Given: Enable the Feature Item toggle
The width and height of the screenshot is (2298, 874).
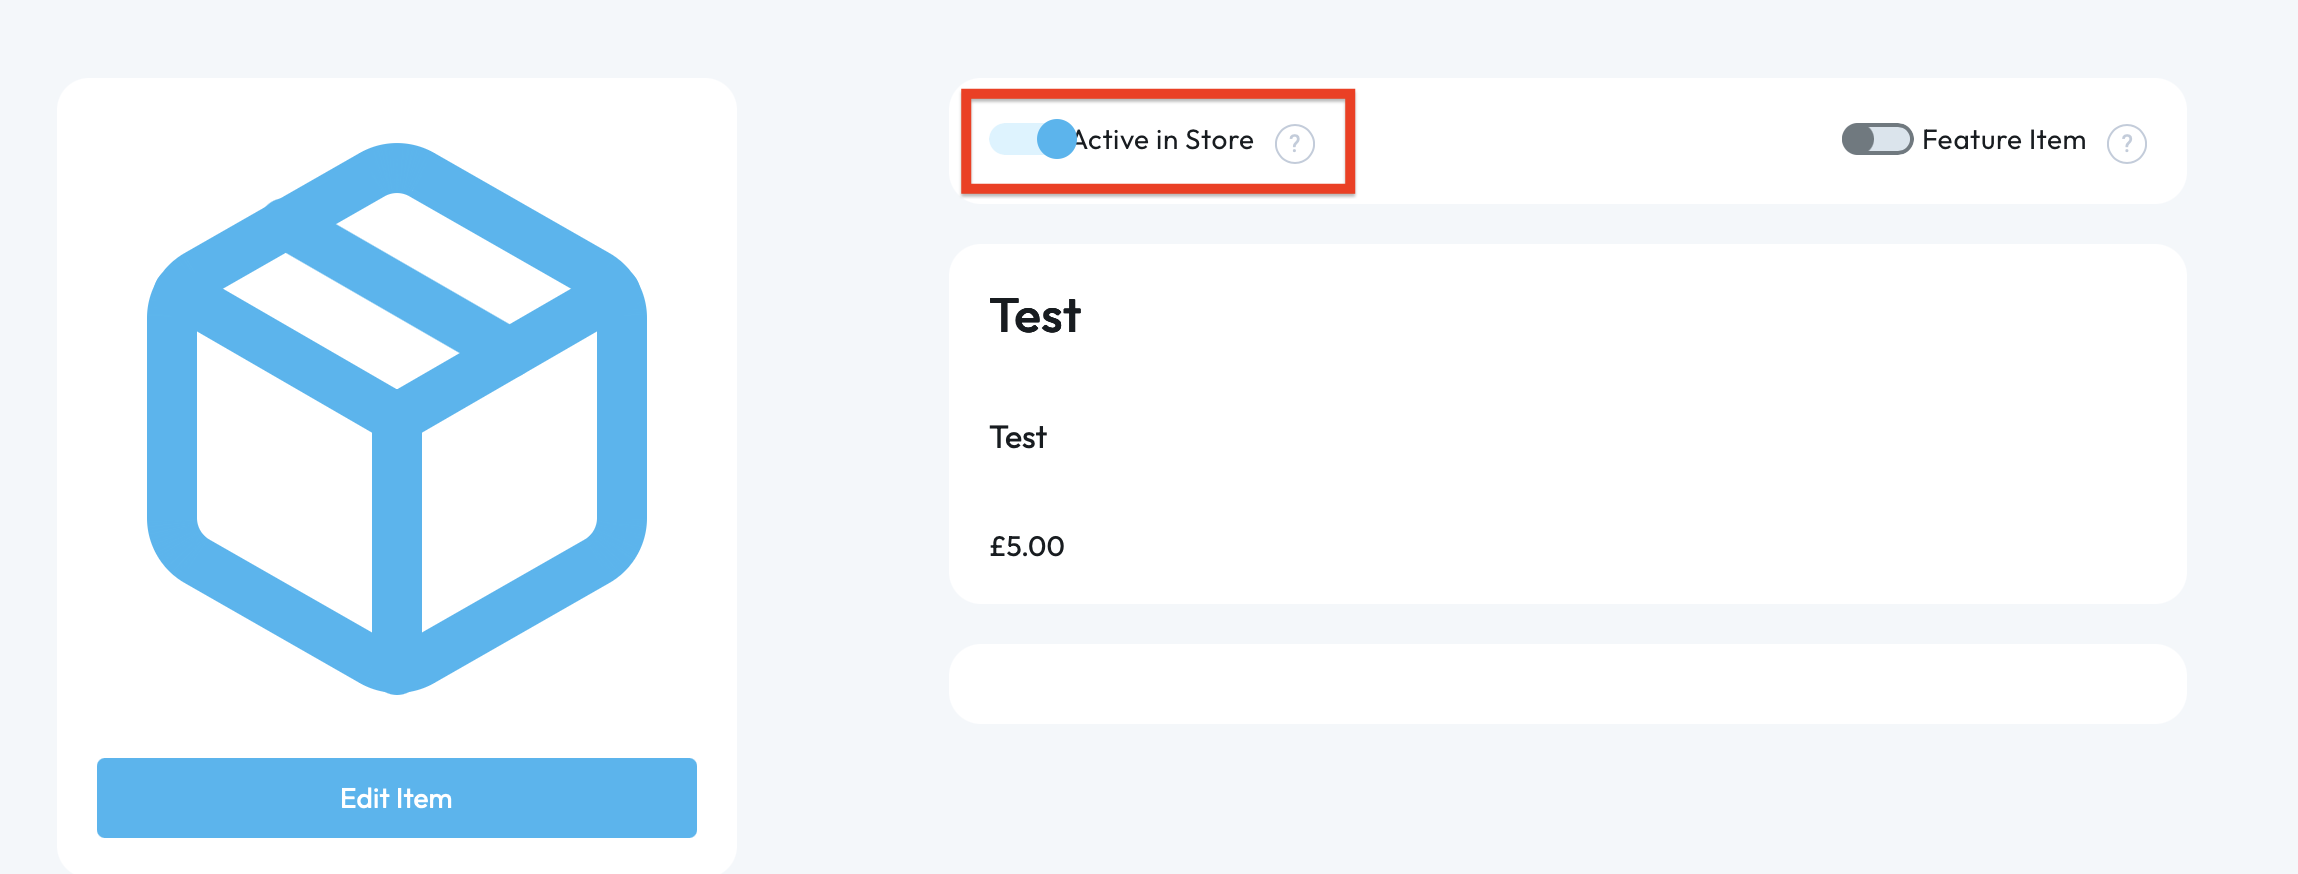Looking at the screenshot, I should (1877, 139).
